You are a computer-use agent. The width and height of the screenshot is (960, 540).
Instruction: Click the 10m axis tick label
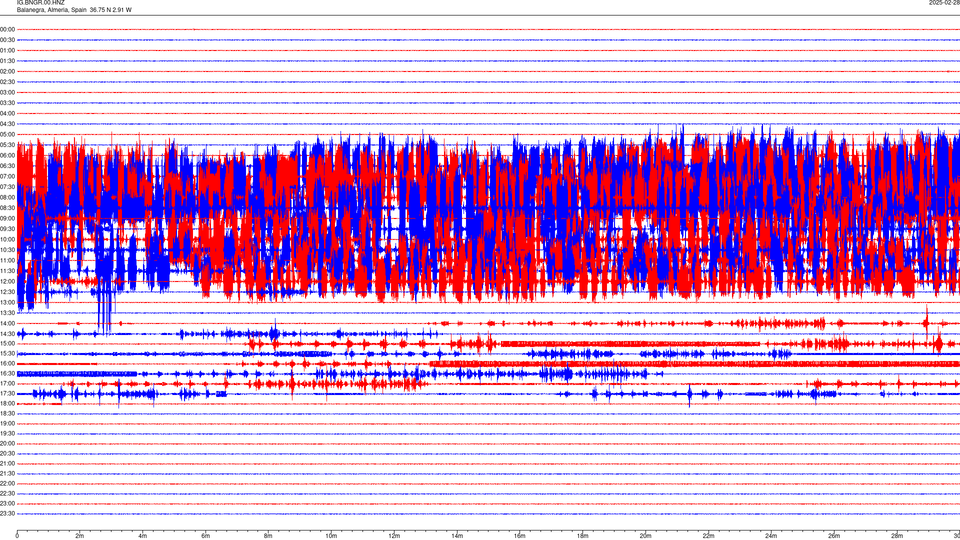331,536
